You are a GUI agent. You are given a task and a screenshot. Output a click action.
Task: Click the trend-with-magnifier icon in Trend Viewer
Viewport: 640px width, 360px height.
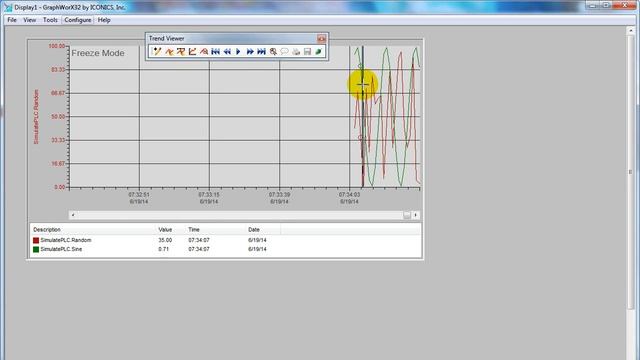pyautogui.click(x=204, y=51)
